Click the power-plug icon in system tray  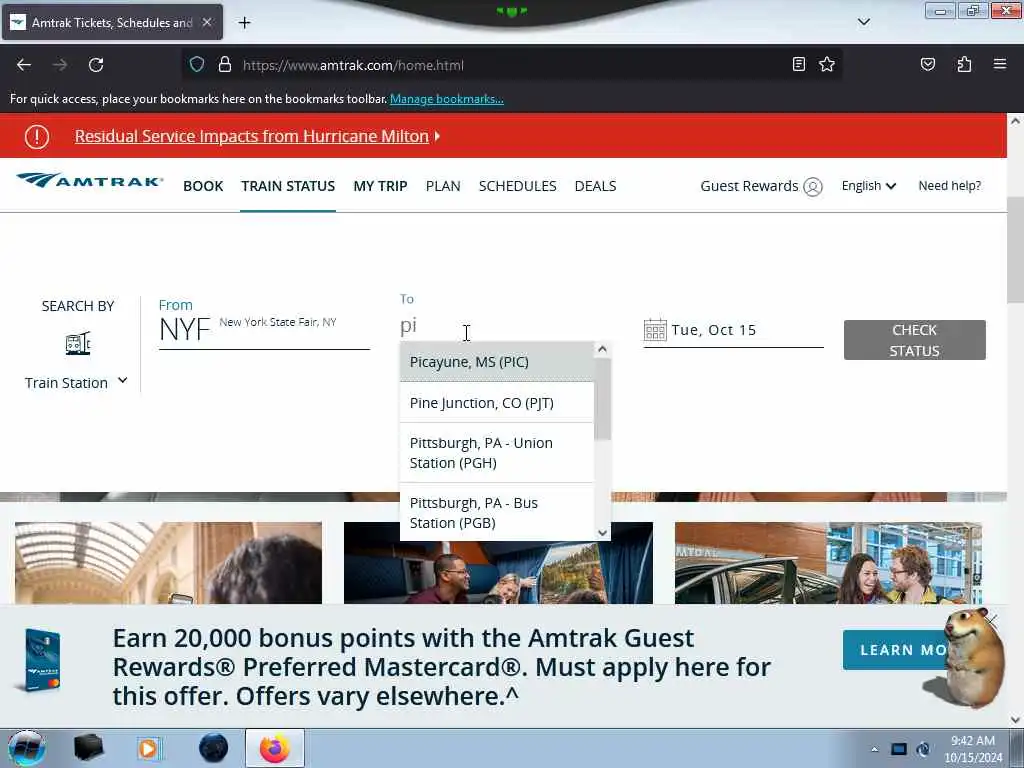point(923,749)
